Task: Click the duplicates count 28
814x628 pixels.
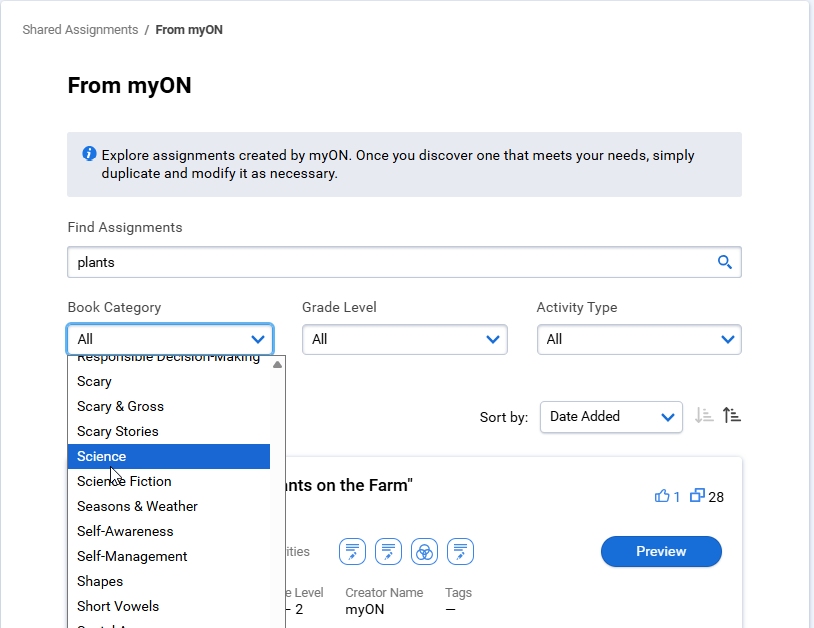Action: pos(716,497)
